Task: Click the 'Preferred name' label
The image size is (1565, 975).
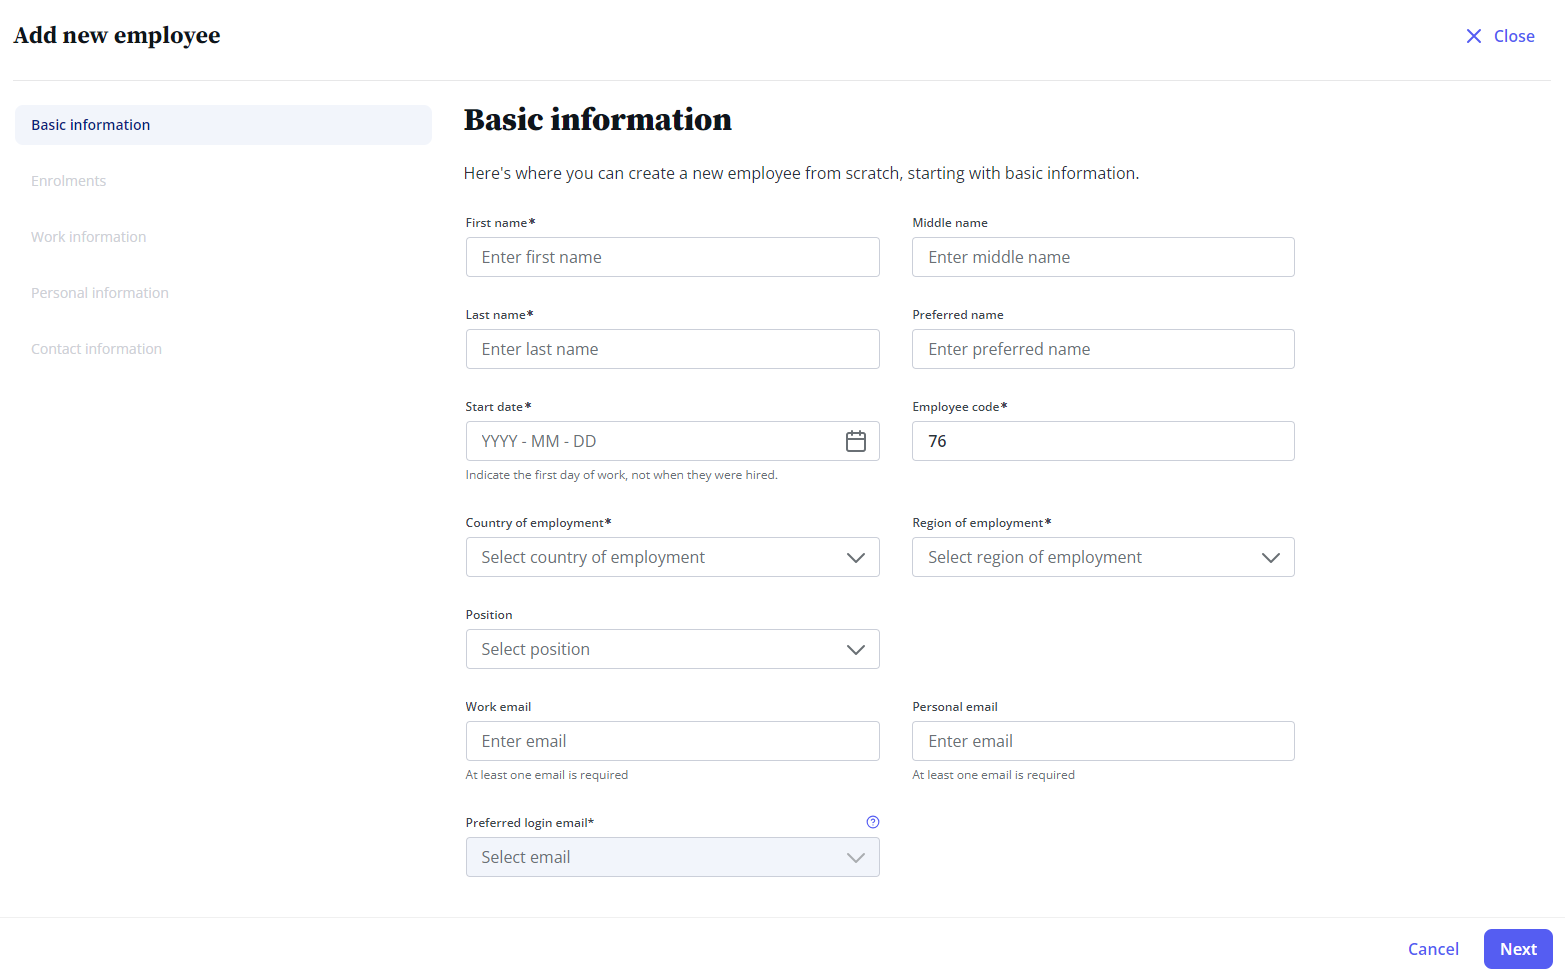Action: (x=958, y=315)
